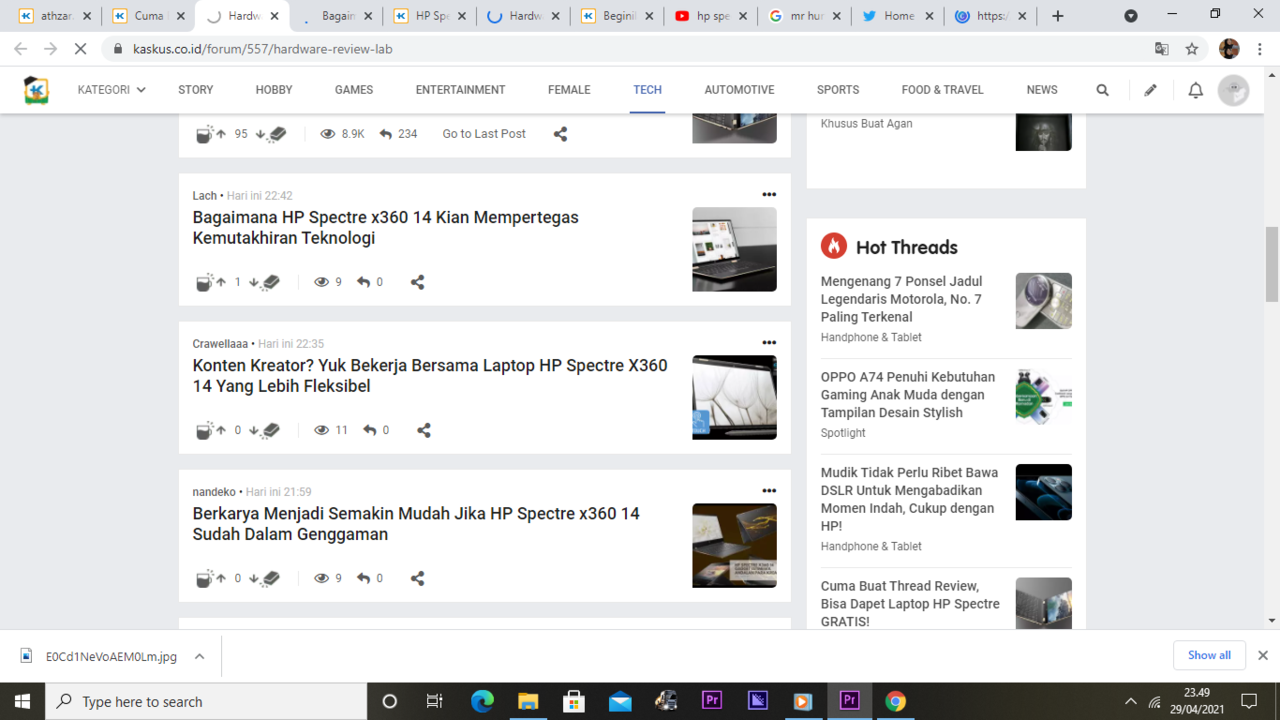The height and width of the screenshot is (720, 1280).
Task: Open thread Konten Kreator Yuk Bekerja Bersama
Action: pos(430,376)
